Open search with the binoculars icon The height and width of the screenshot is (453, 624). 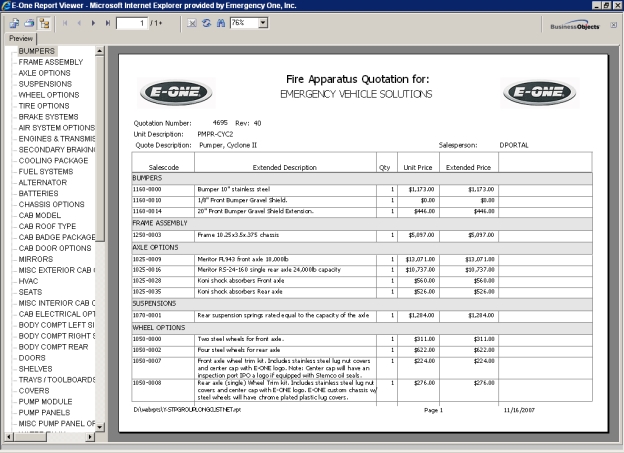coord(221,23)
